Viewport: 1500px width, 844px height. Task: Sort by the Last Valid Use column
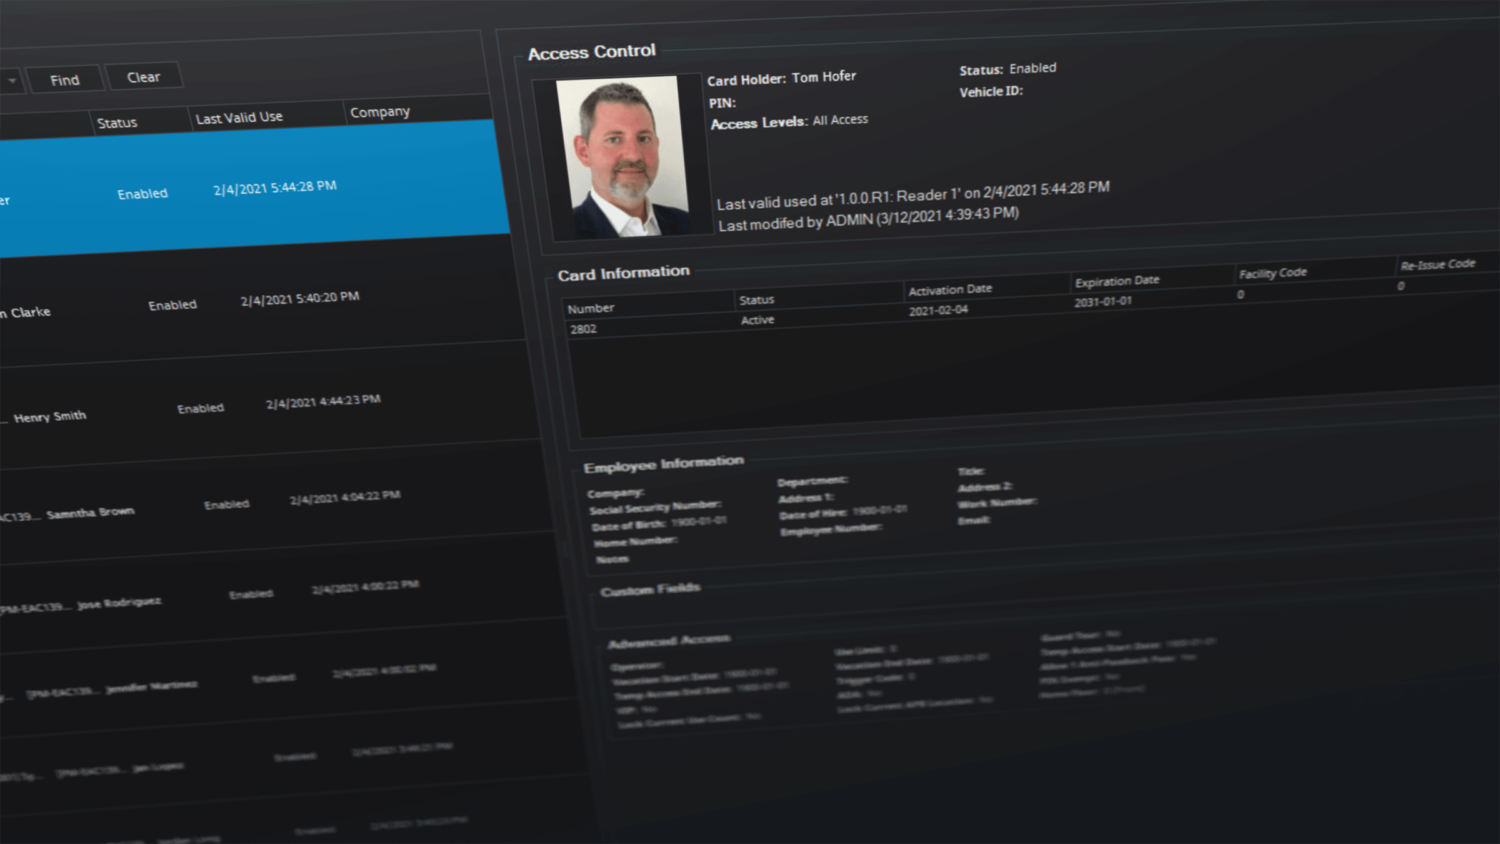click(238, 117)
